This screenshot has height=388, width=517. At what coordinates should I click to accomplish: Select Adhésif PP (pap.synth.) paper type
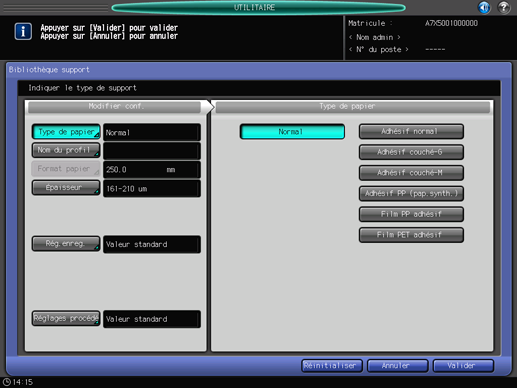[411, 194]
